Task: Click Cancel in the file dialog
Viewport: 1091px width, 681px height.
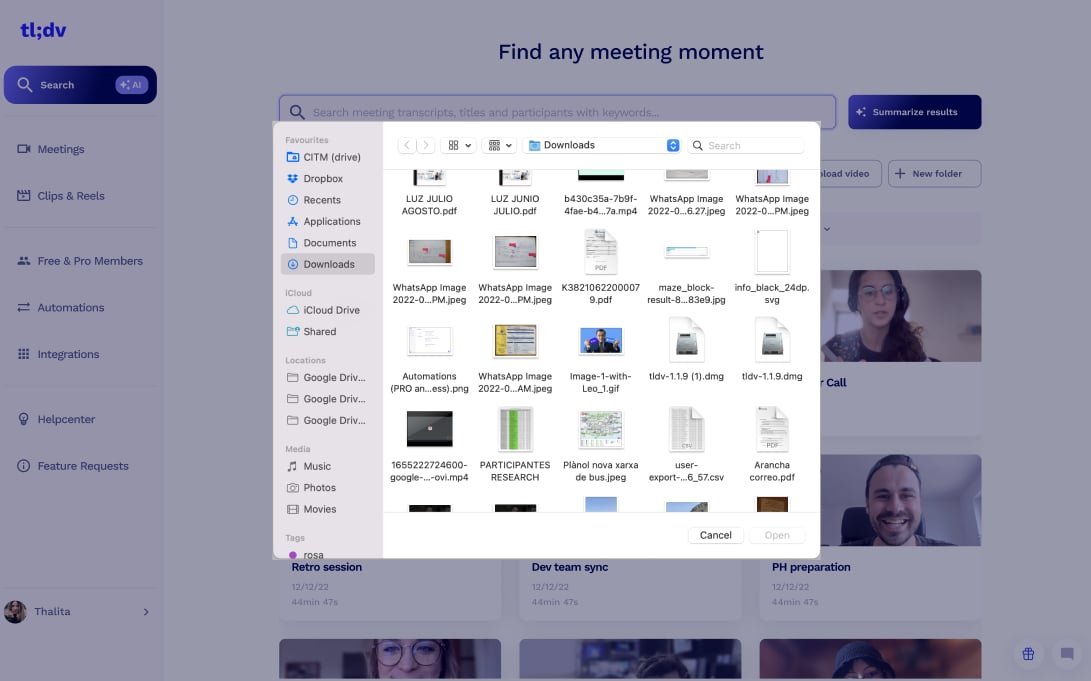Action: (715, 535)
